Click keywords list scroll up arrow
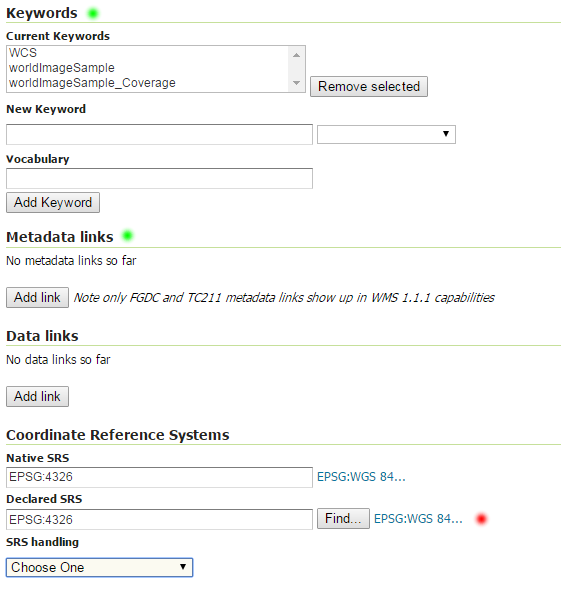 click(x=296, y=55)
